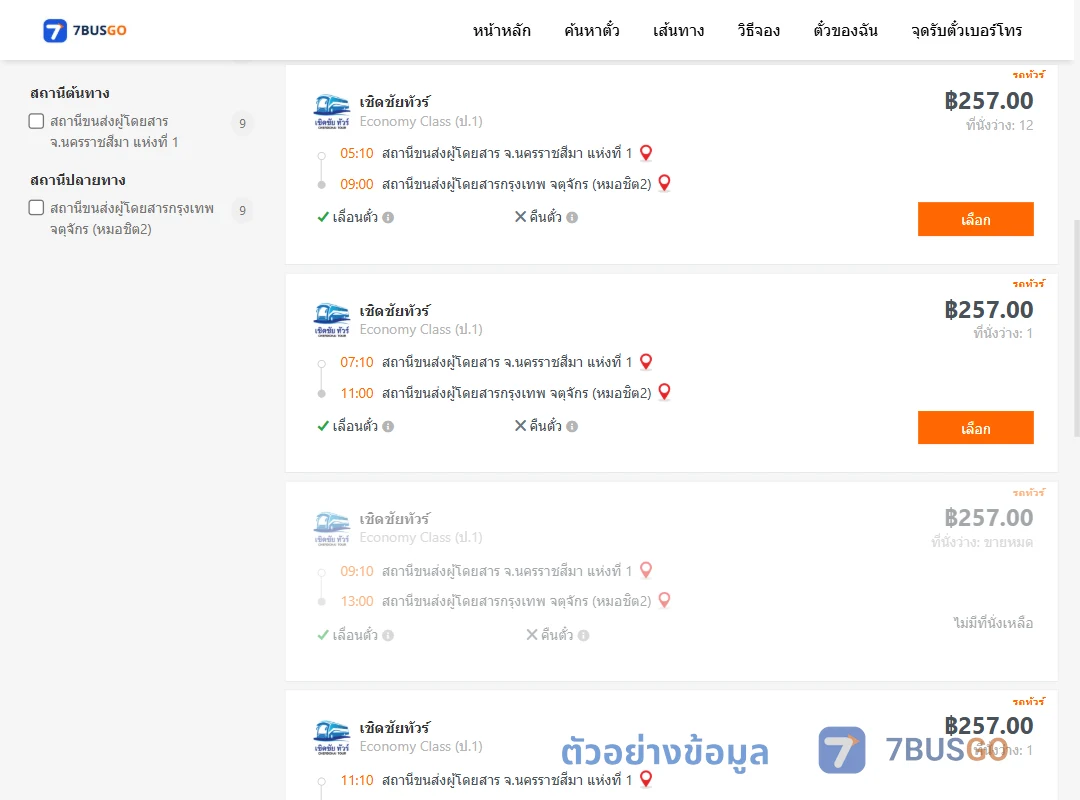Click ที่นั่งว่าง: ขายหมด text on 09:10 trip

(982, 542)
